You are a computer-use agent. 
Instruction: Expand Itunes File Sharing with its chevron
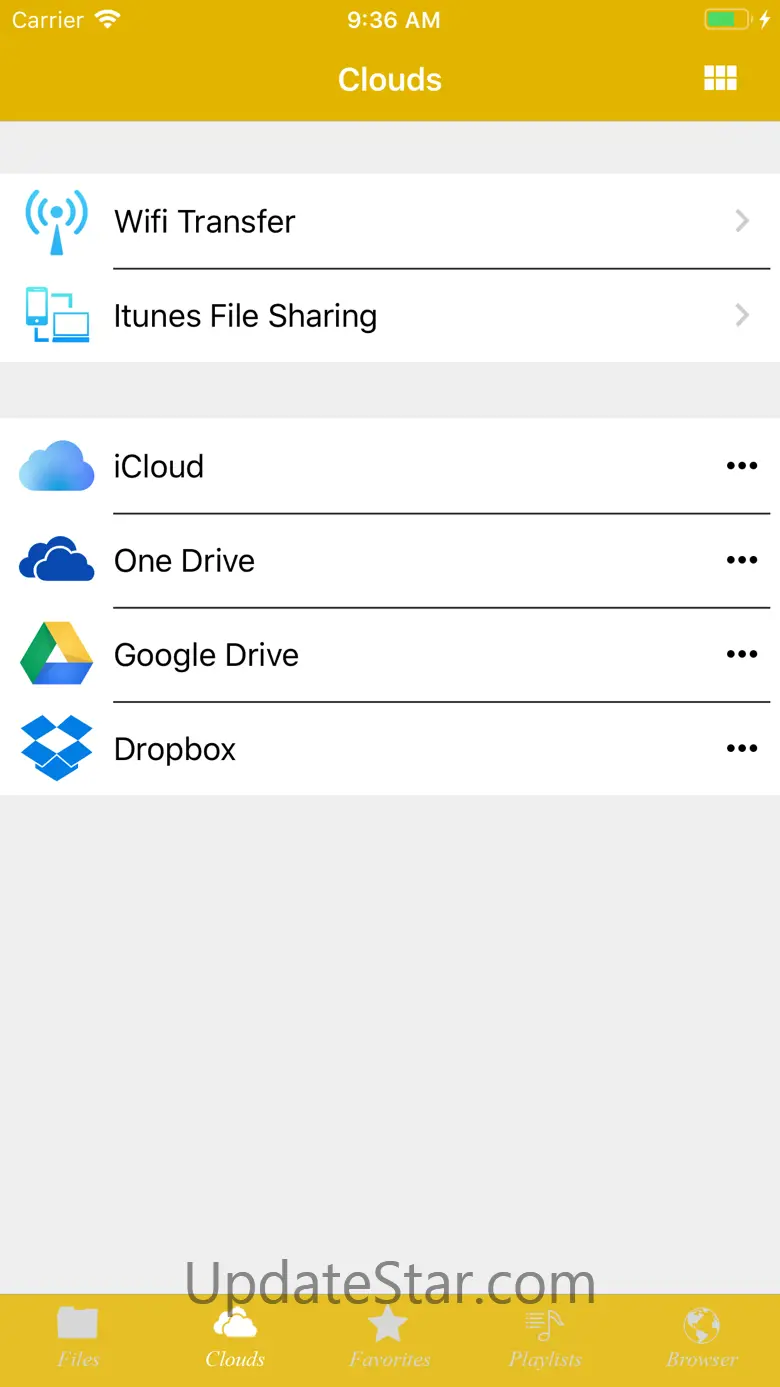(x=742, y=316)
